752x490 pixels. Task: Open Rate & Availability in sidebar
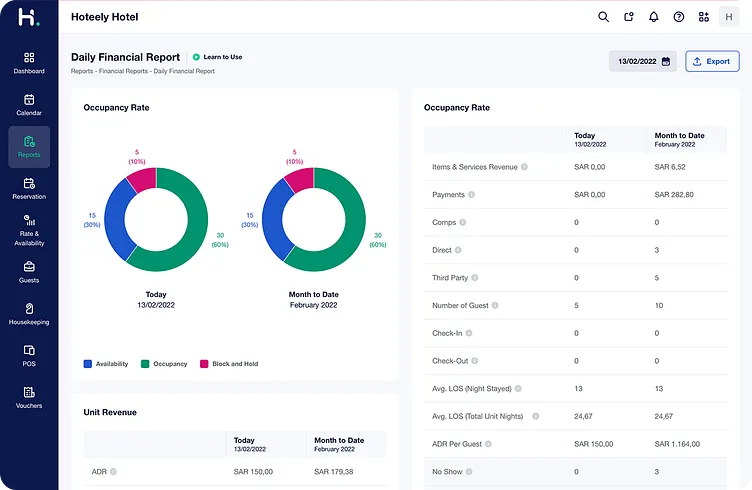29,230
